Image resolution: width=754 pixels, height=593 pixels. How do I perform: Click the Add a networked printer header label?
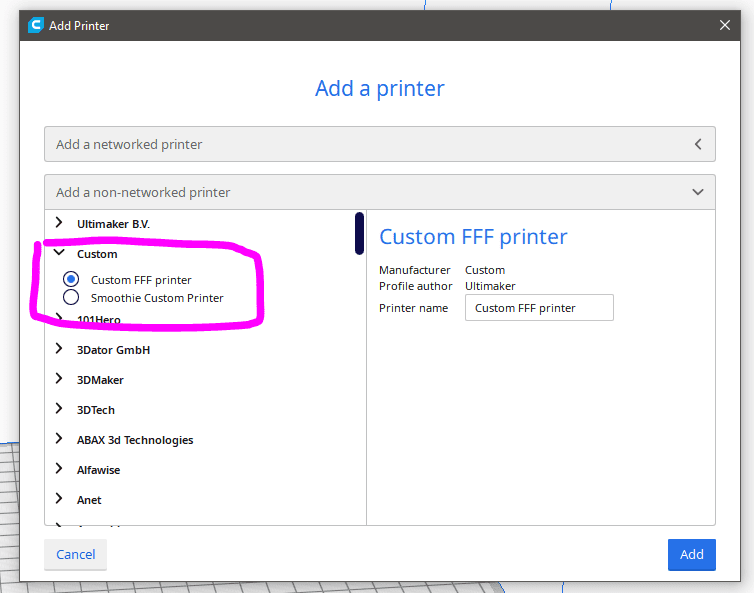pos(129,144)
